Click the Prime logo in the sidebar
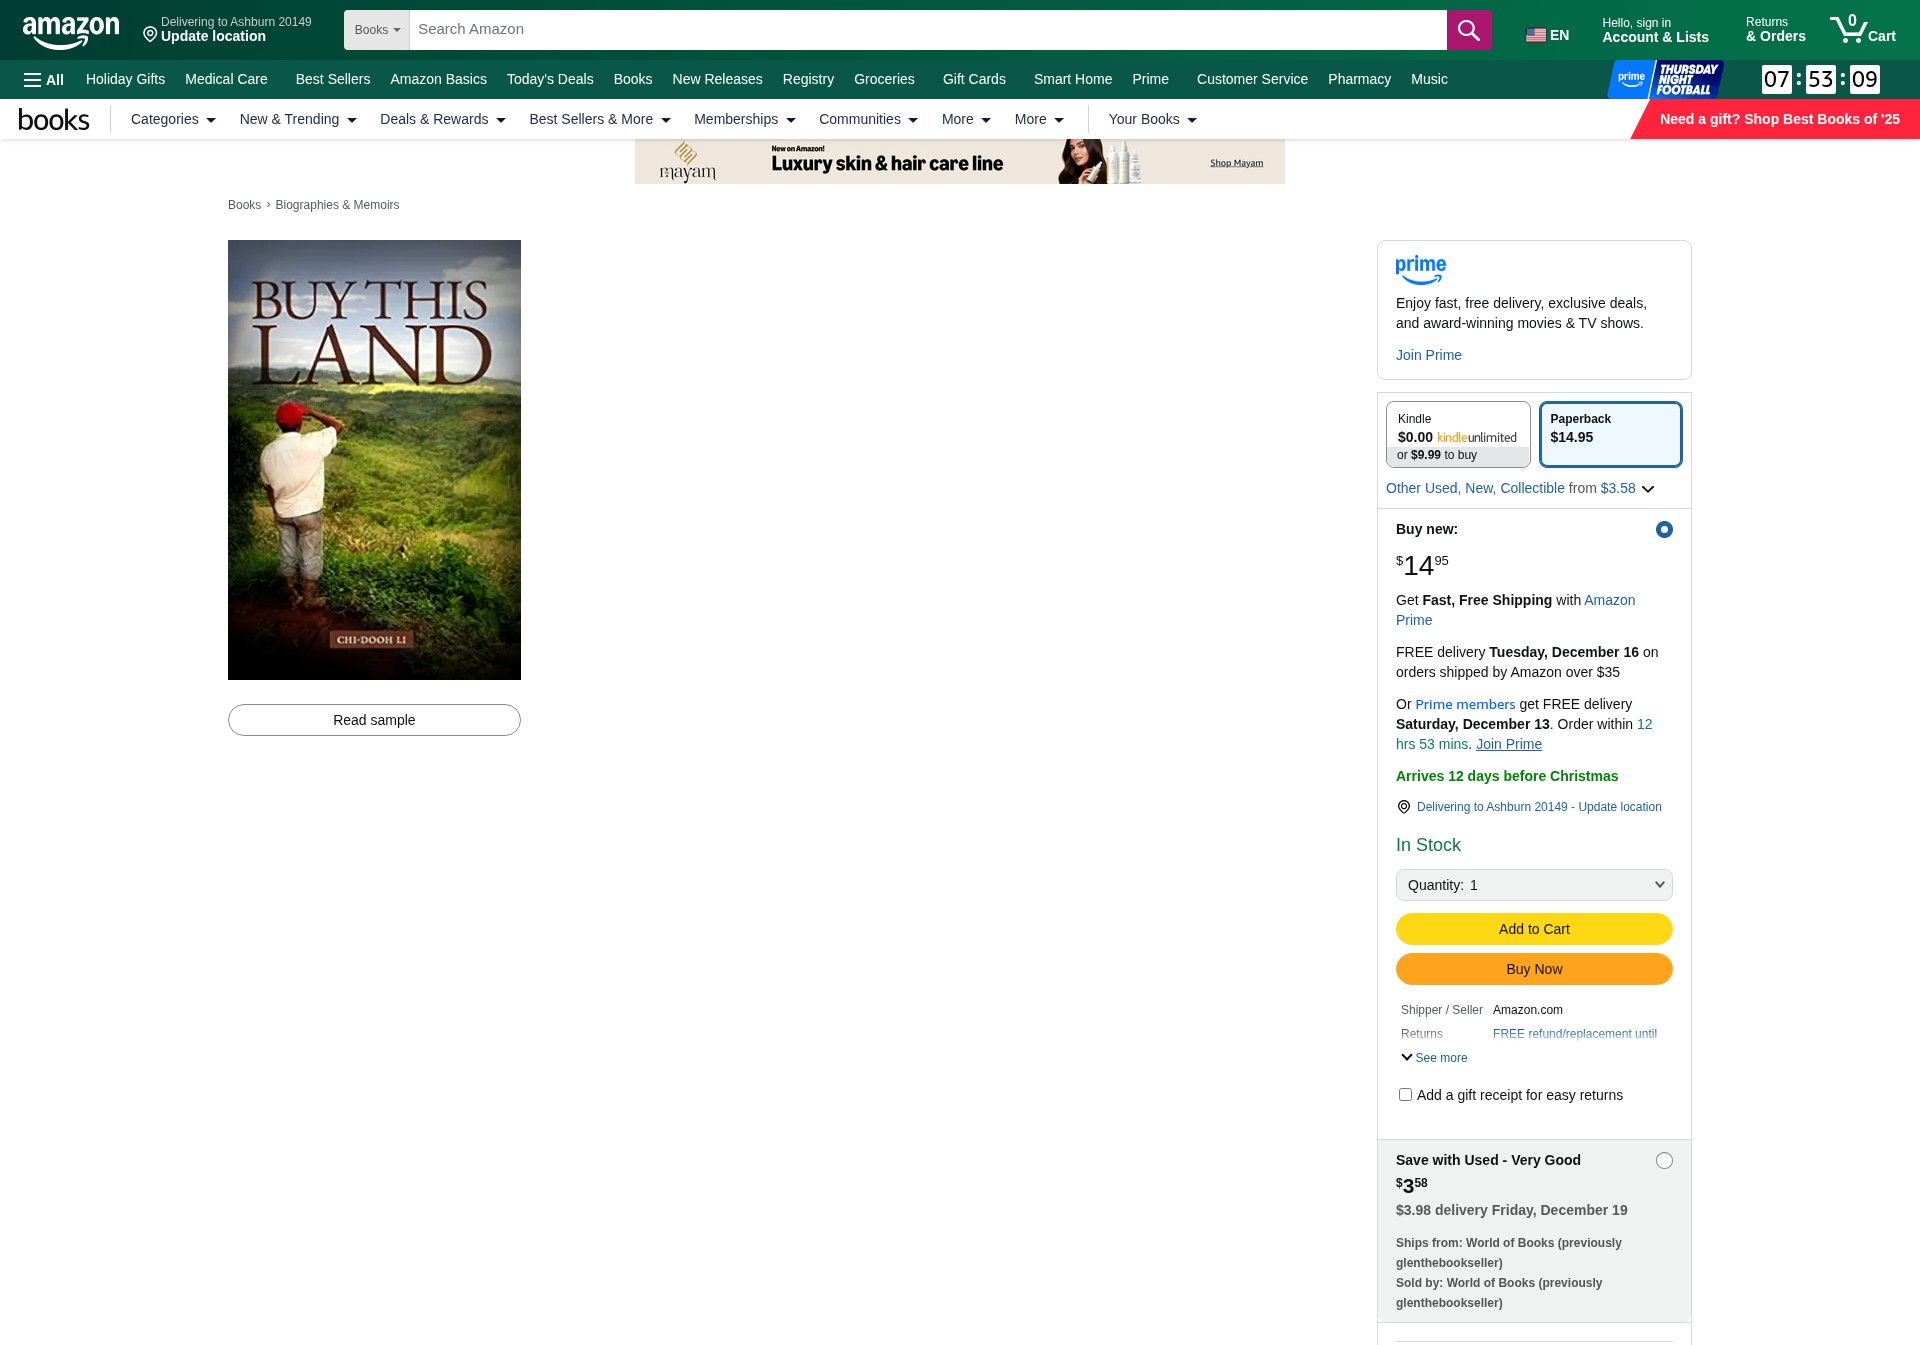Image resolution: width=1920 pixels, height=1345 pixels. click(1420, 270)
